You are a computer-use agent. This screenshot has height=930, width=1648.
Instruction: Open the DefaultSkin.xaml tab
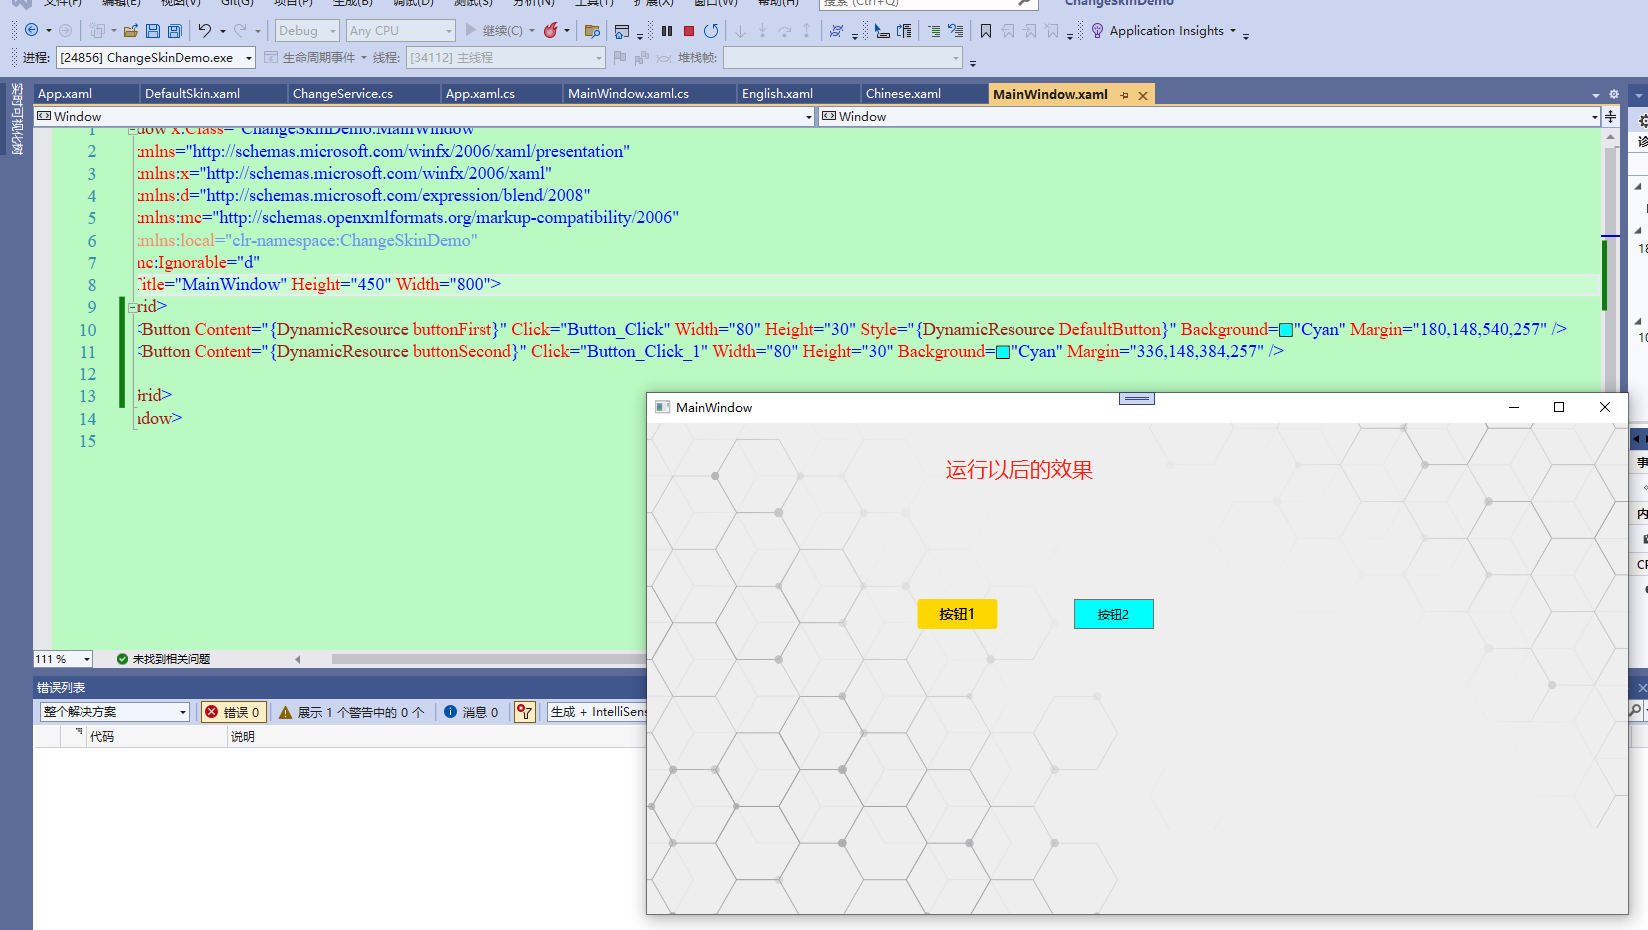tap(192, 94)
